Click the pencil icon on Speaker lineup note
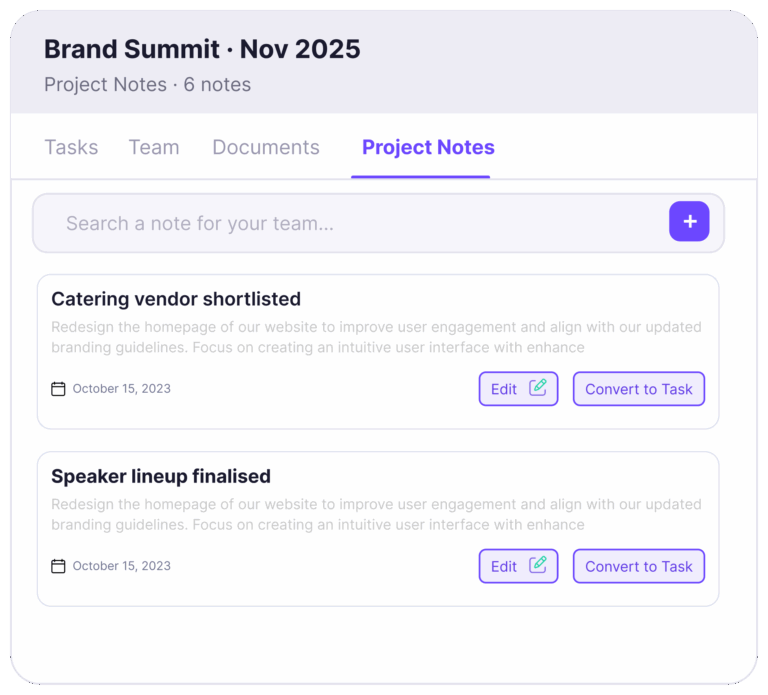 tap(538, 565)
